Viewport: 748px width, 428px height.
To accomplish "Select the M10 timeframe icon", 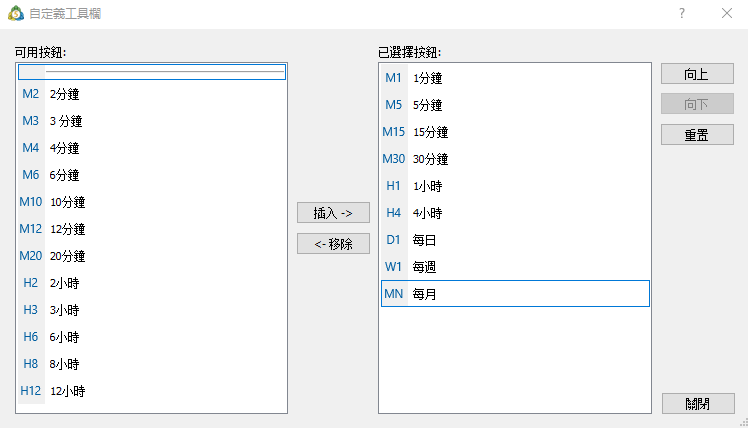I will pos(31,202).
